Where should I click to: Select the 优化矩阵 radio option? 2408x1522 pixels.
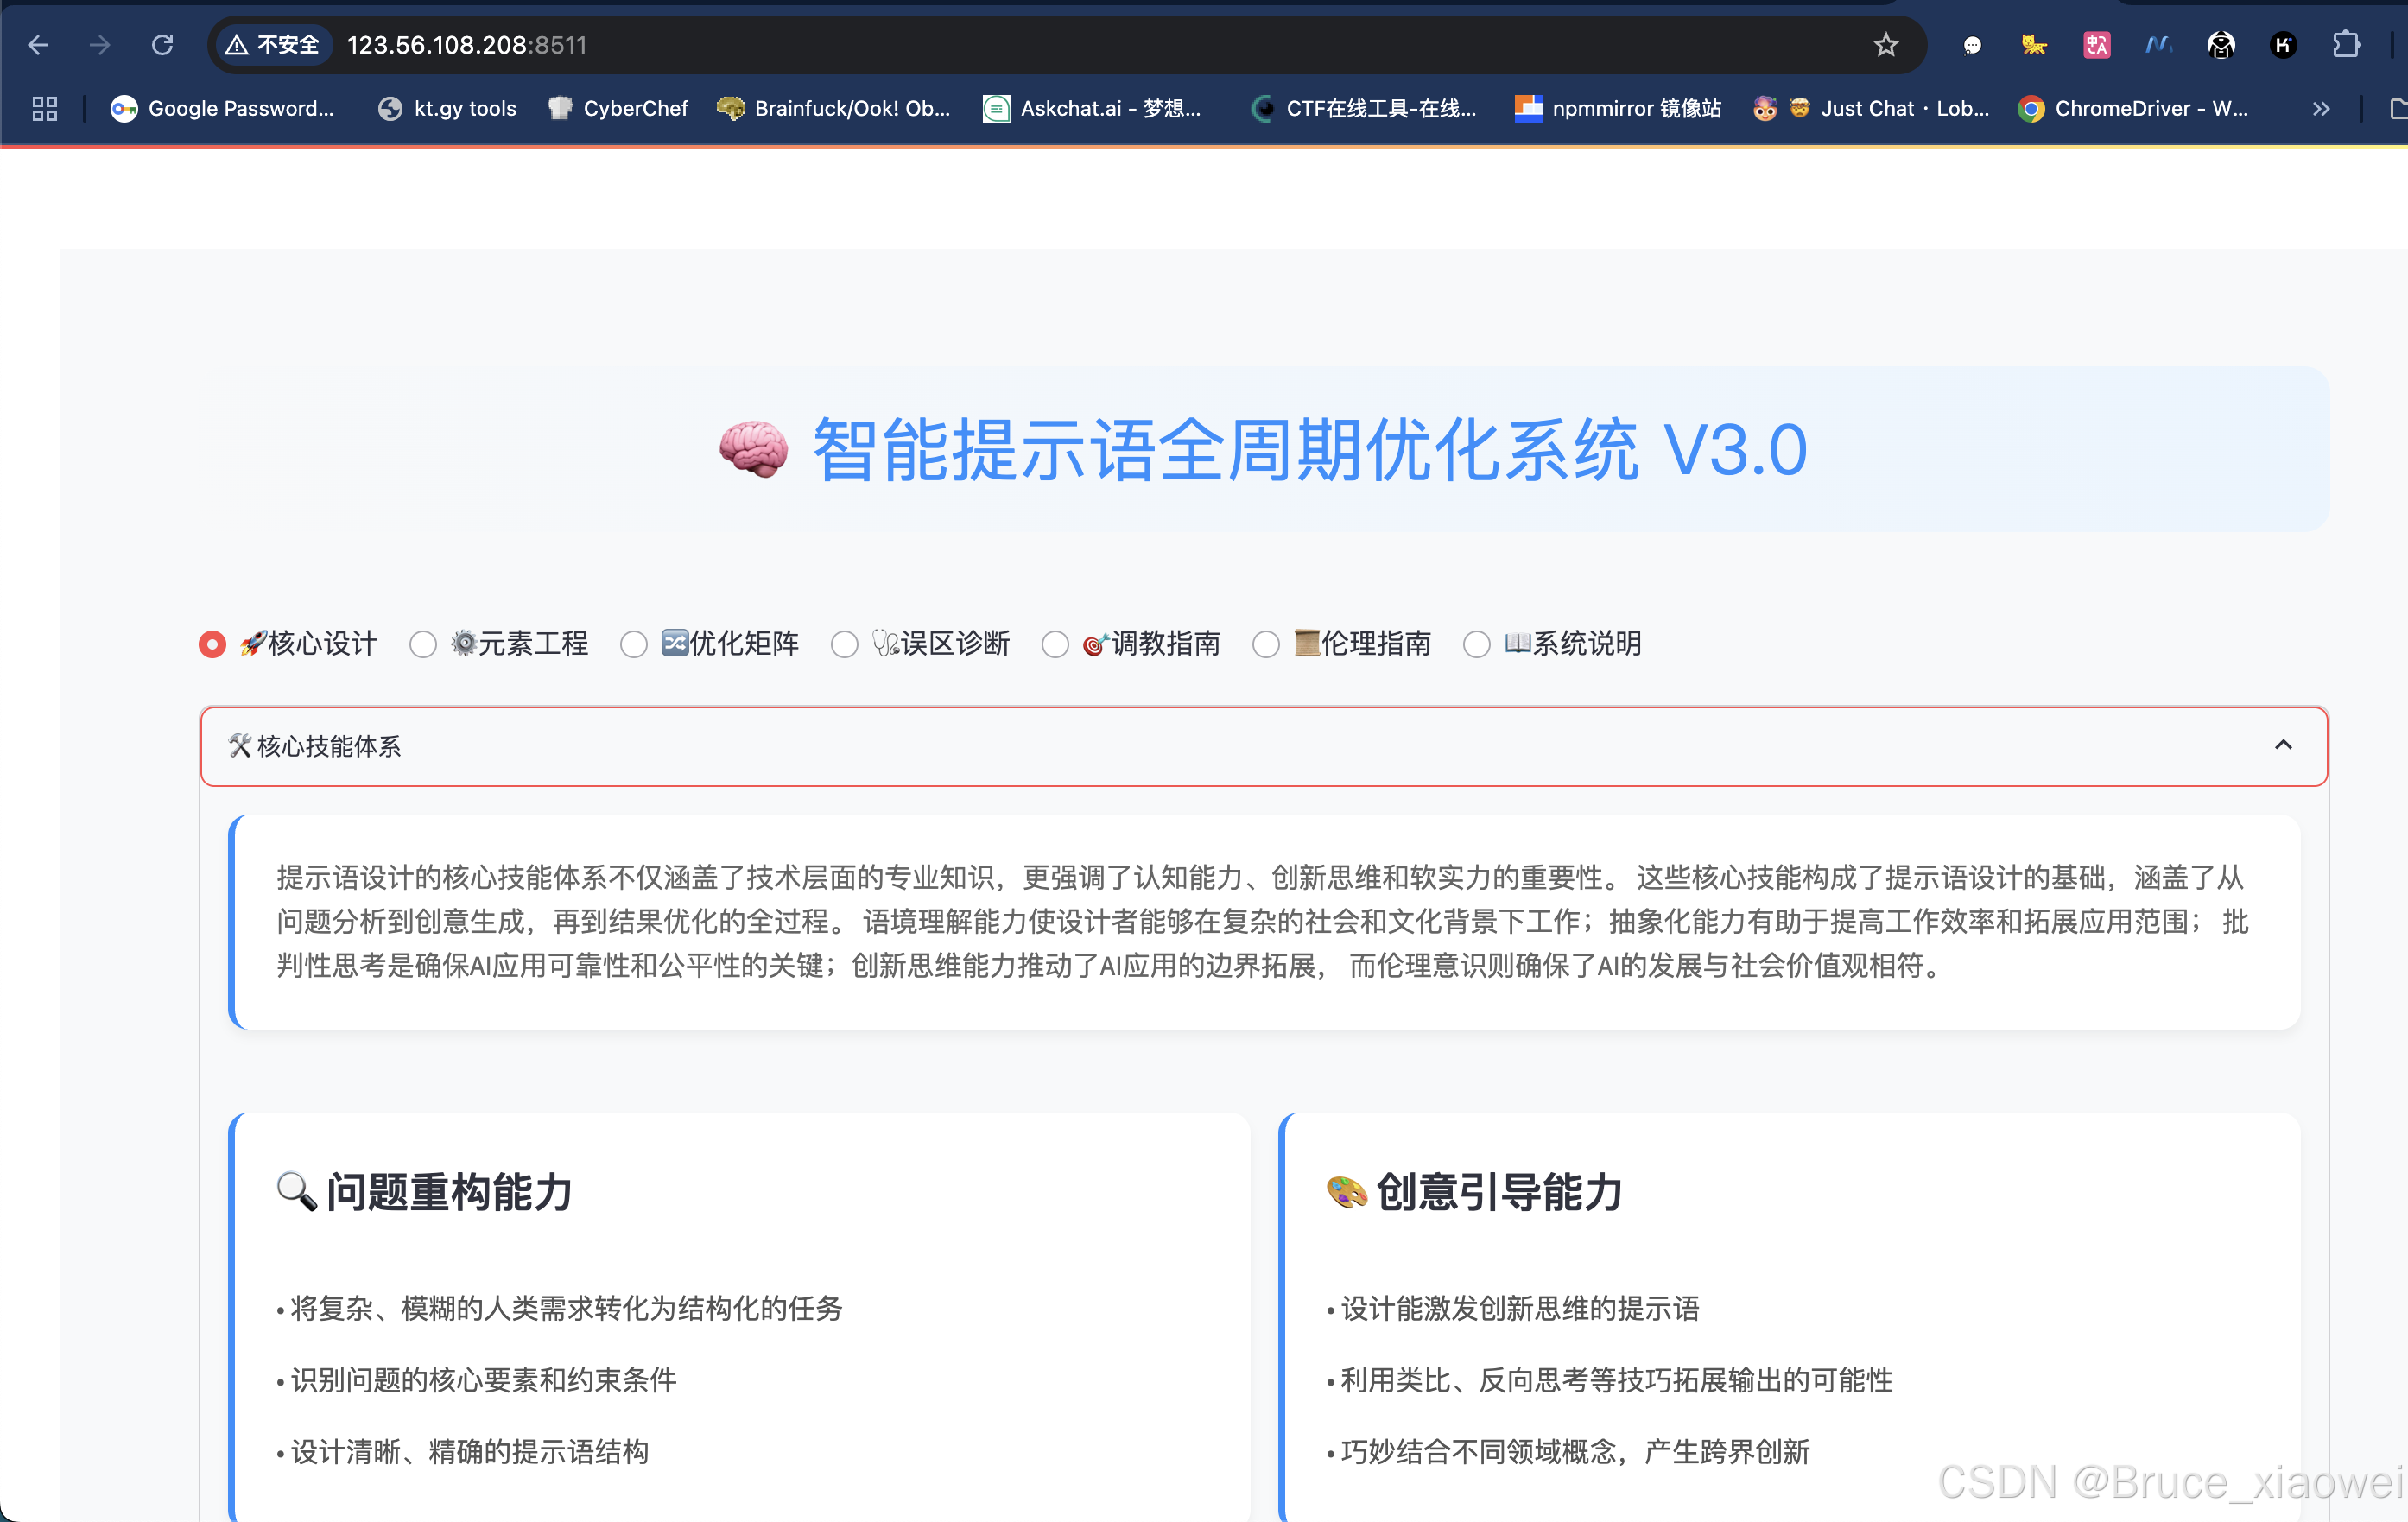click(634, 644)
